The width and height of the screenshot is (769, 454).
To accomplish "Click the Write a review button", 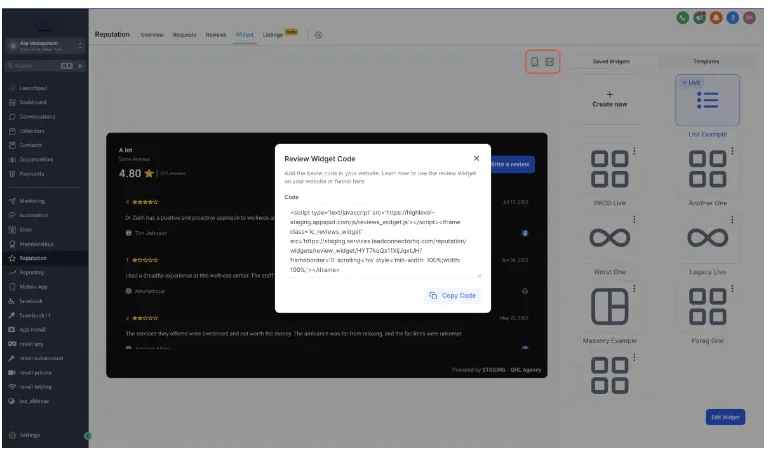I will 512,164.
